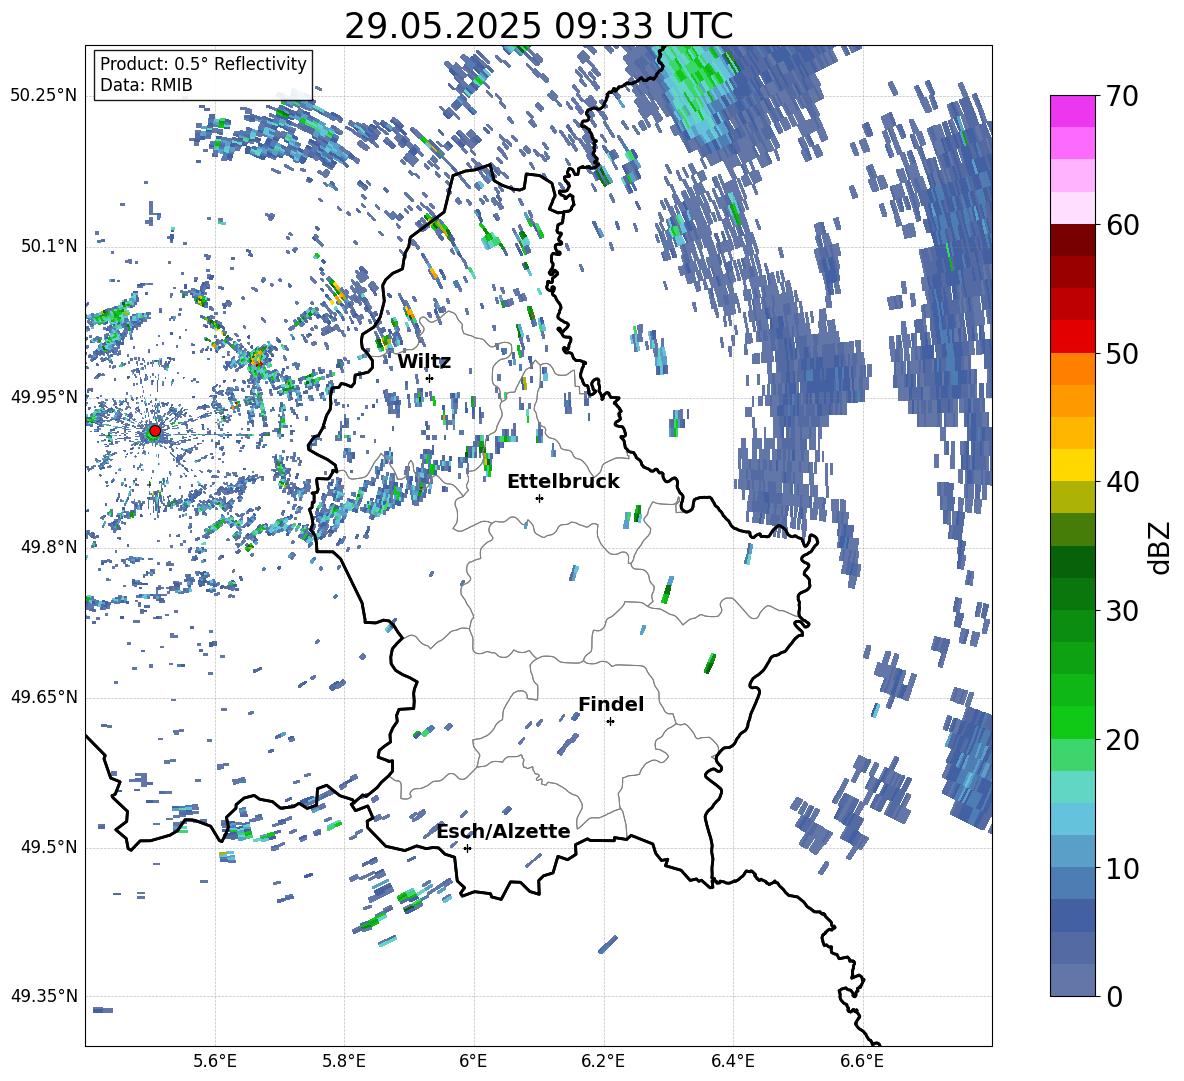Click the magenta top colorbar segment
This screenshot has height=1081, width=1184.
tap(1073, 111)
